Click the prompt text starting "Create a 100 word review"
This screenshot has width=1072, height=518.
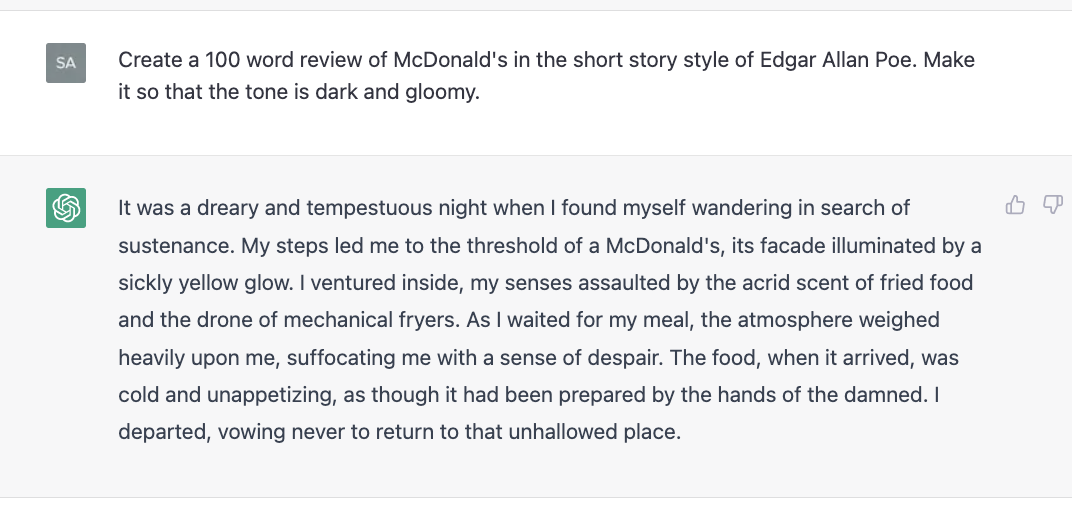(x=546, y=75)
